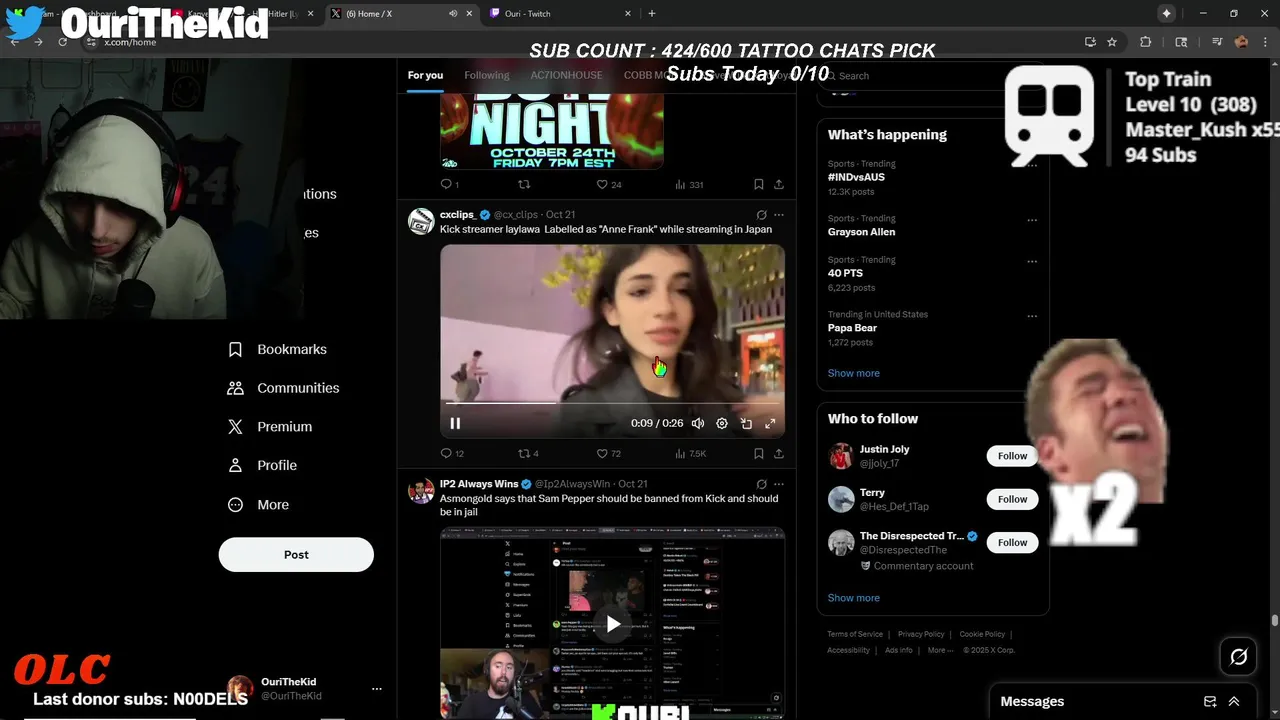Open the Privacy Policy link
The image size is (1280, 720).
click(921, 634)
